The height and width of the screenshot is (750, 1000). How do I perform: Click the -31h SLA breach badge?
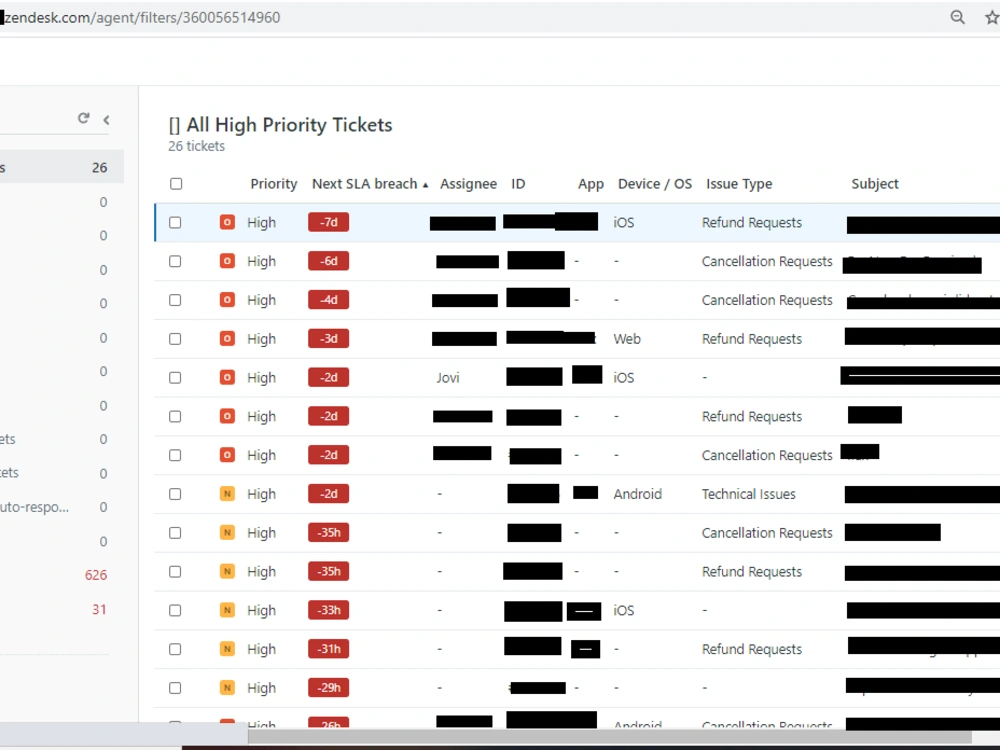tap(328, 649)
